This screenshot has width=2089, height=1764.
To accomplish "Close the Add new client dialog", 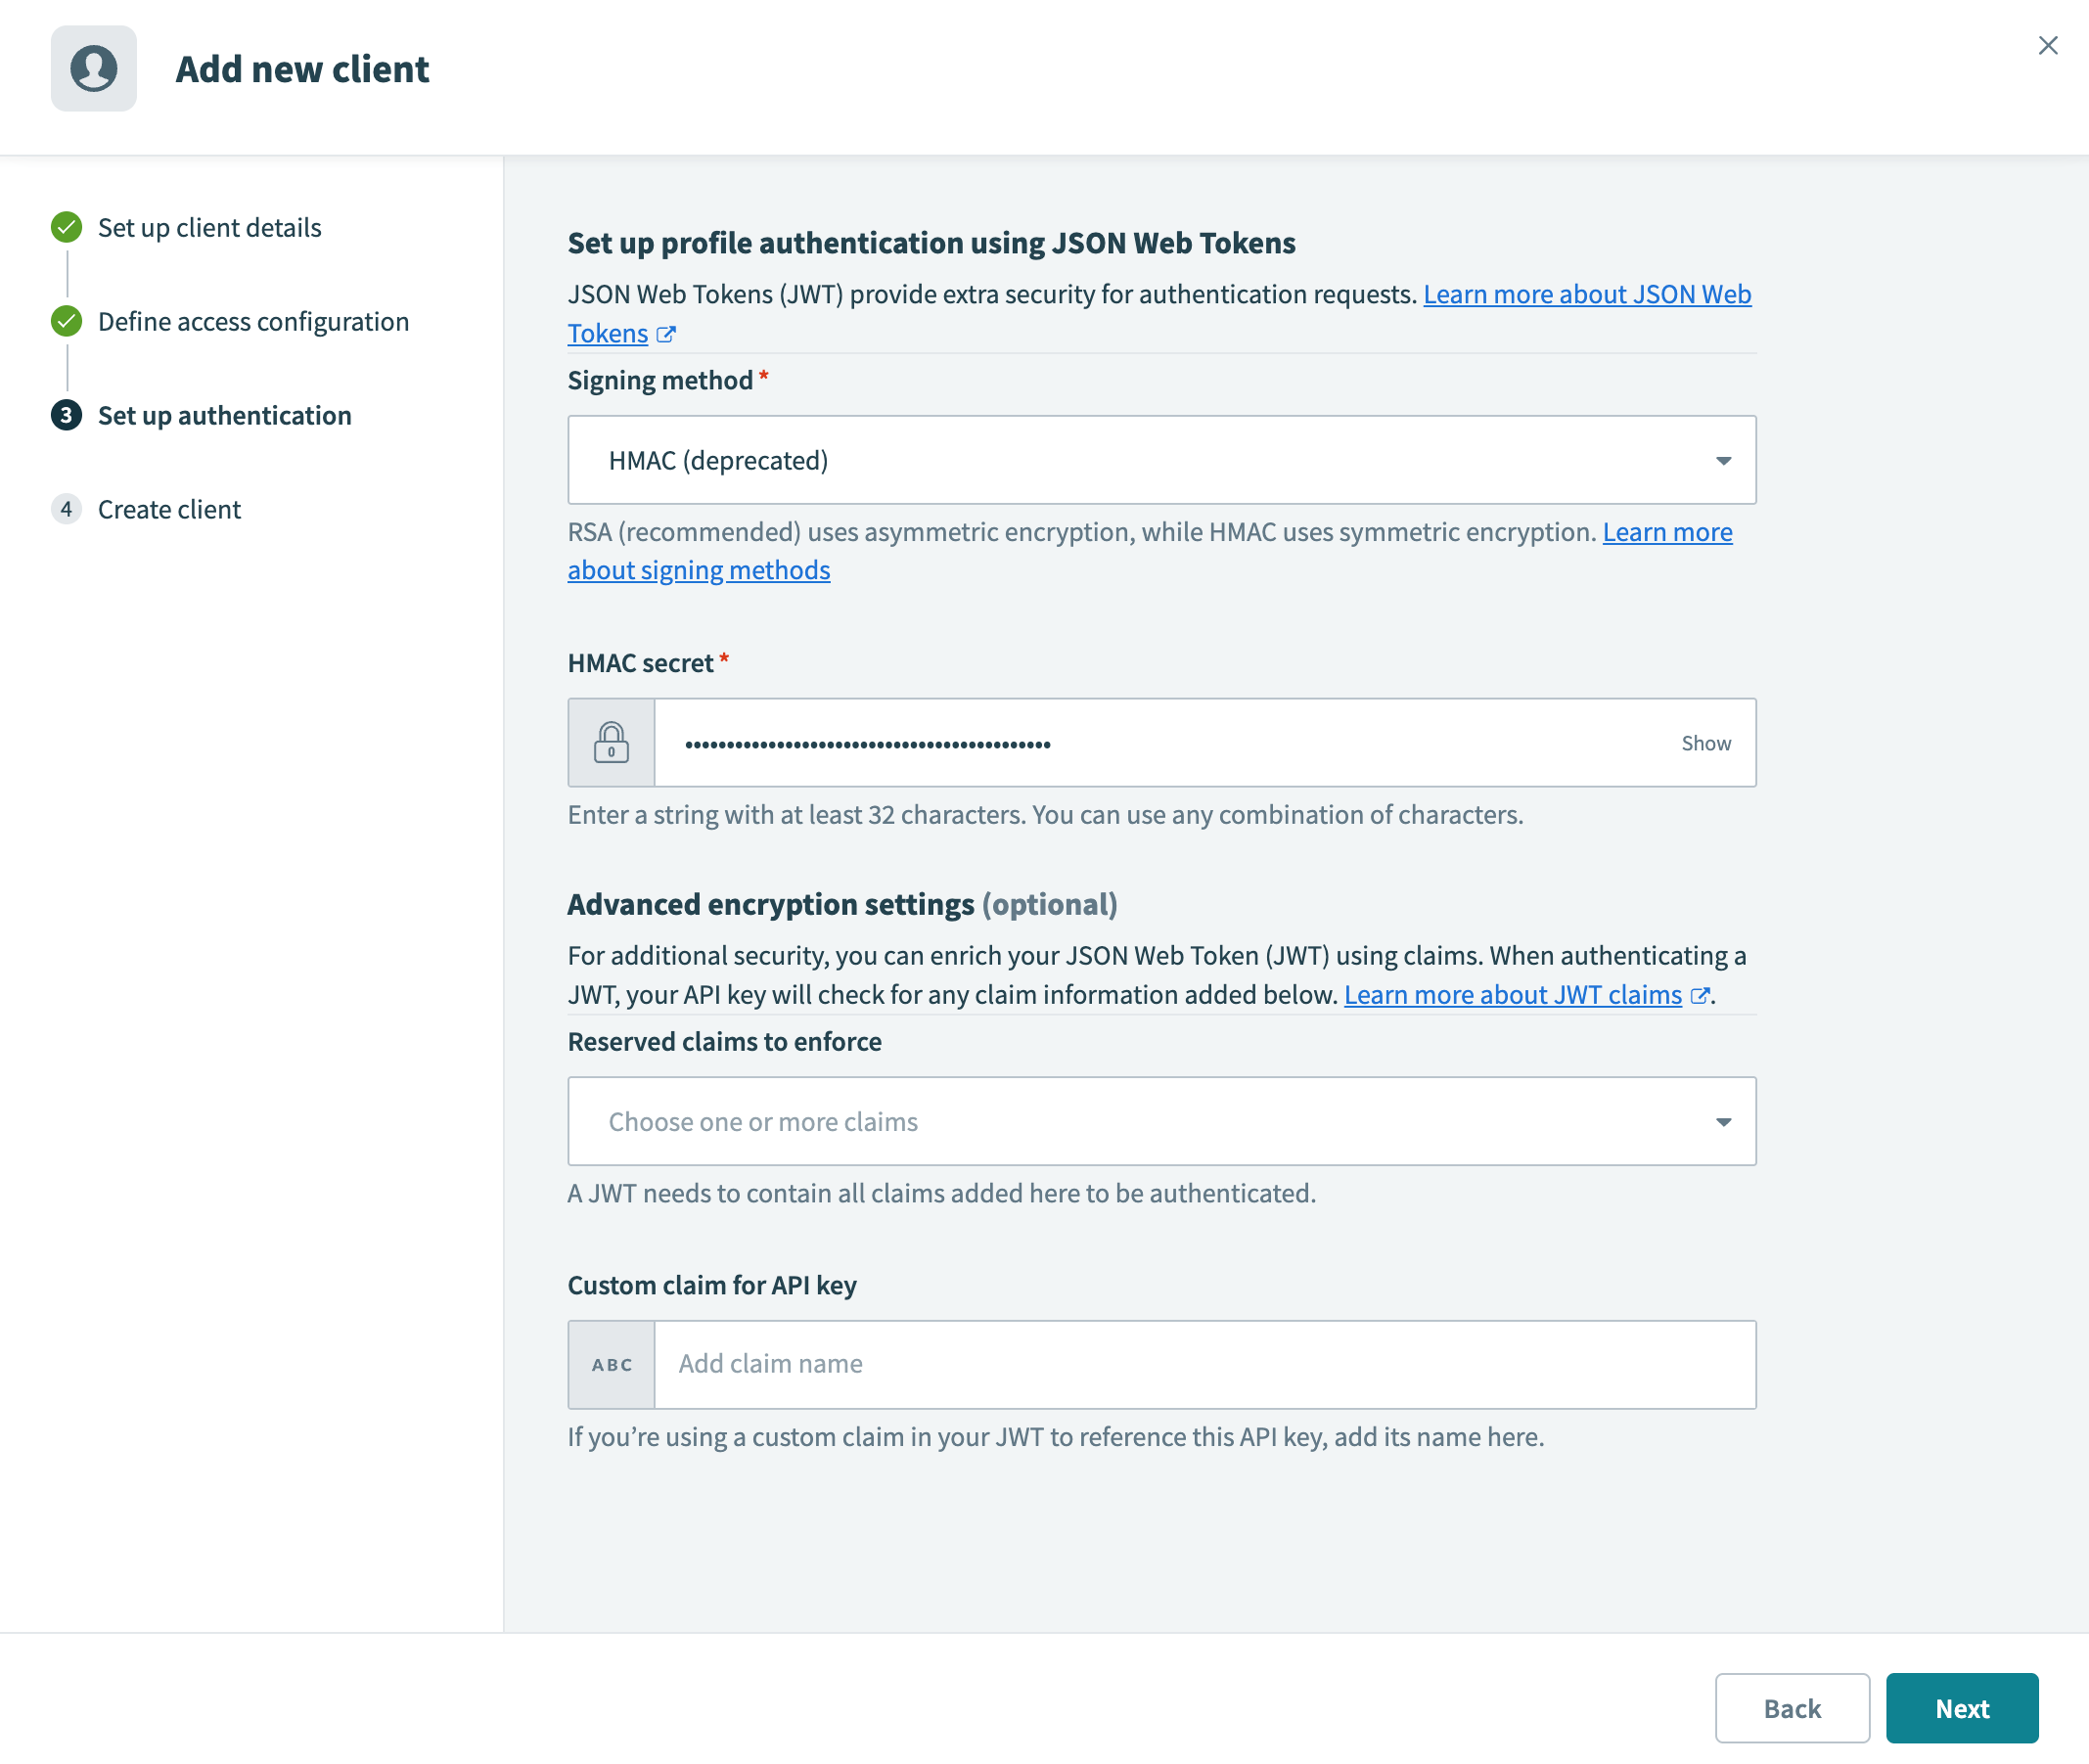I will pos(2047,46).
